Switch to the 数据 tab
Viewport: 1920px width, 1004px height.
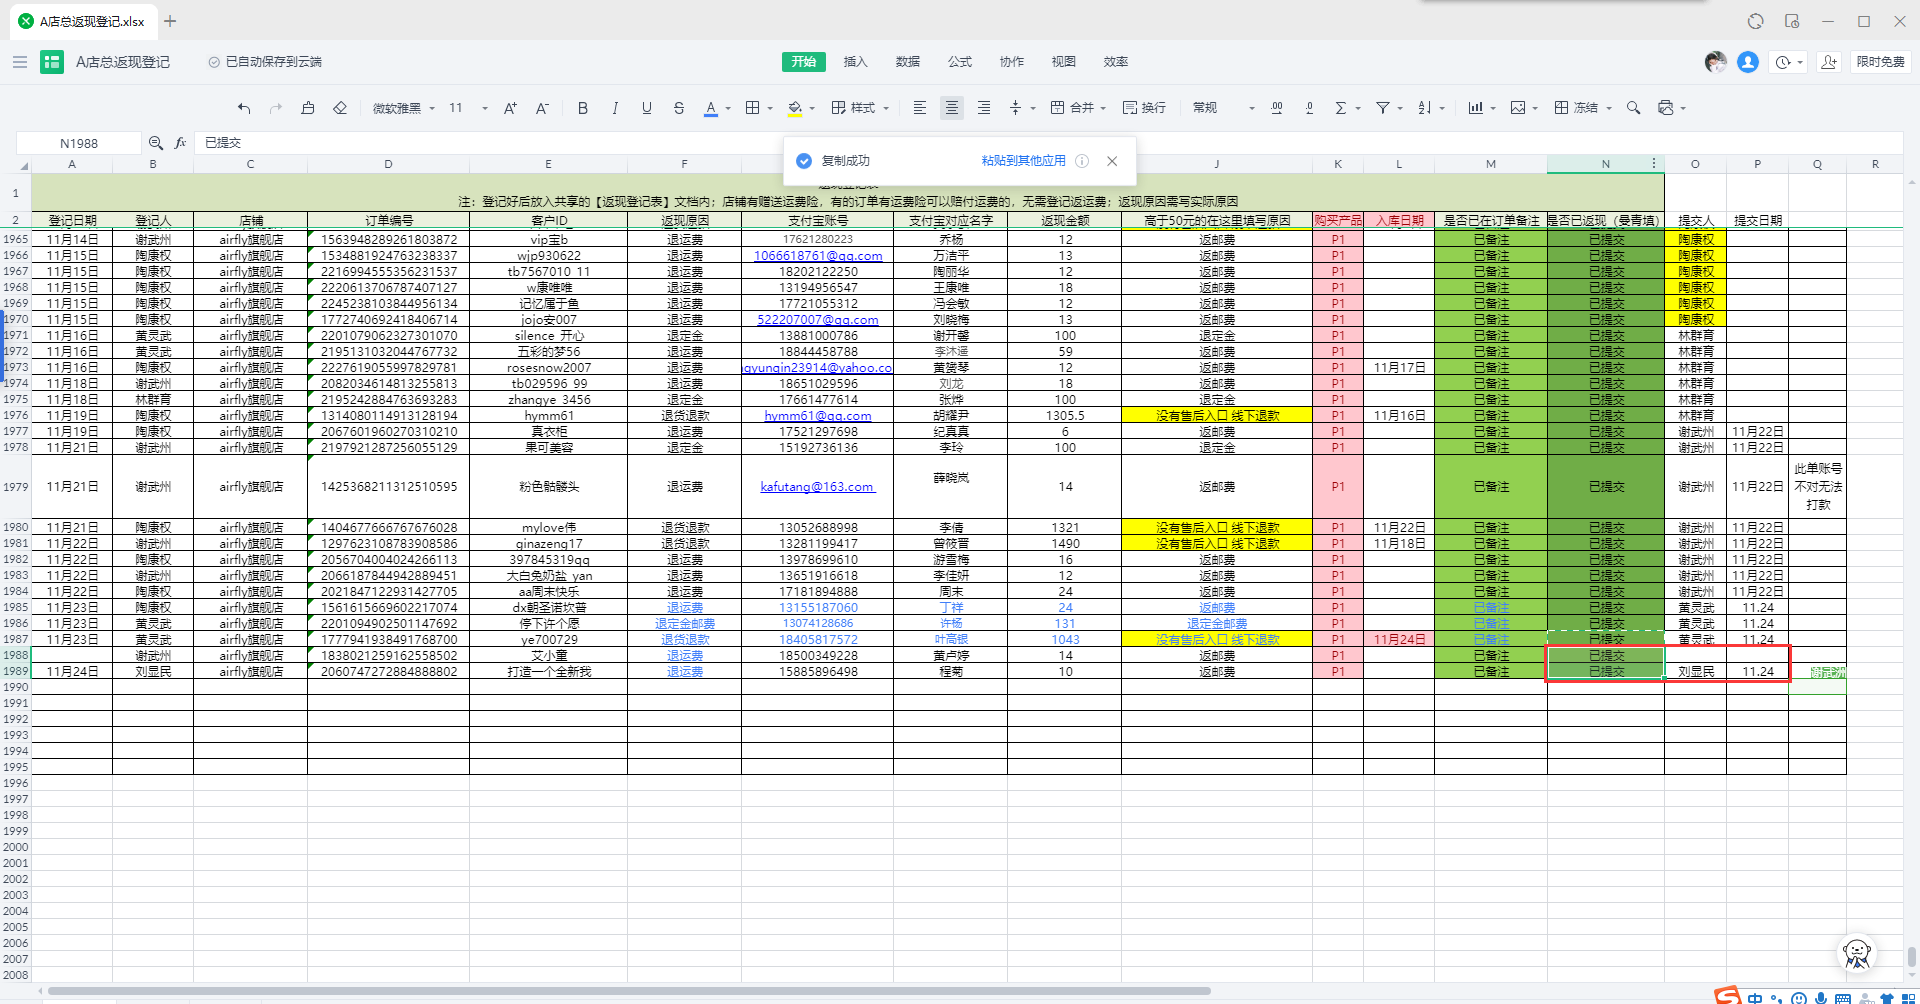pyautogui.click(x=908, y=62)
